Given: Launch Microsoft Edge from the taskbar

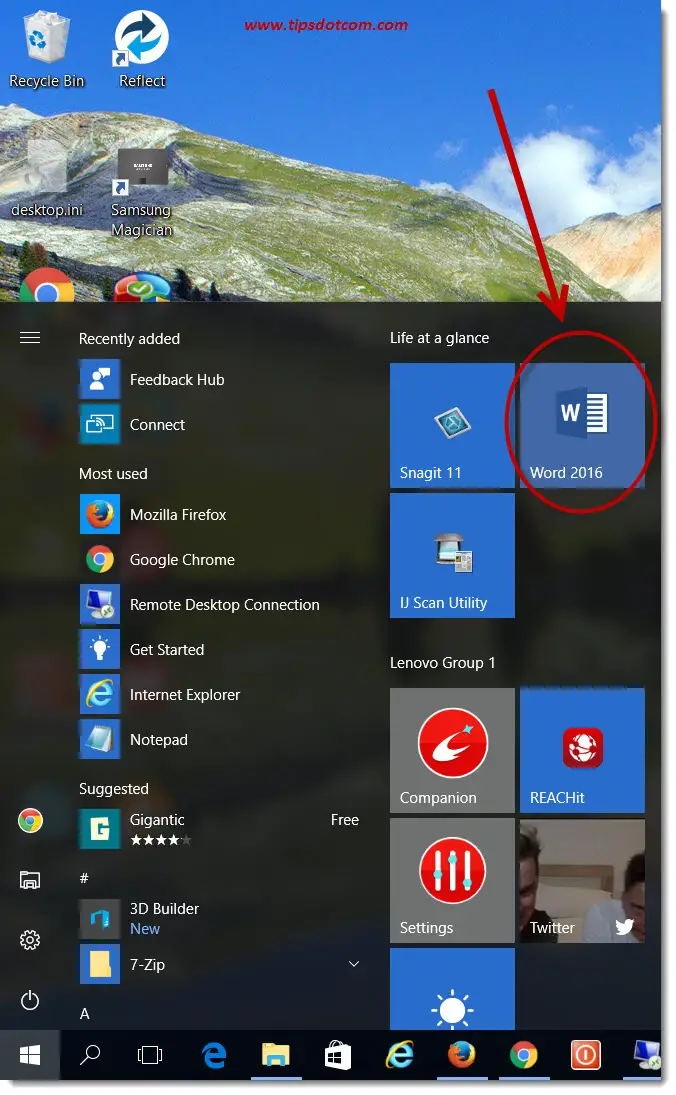Looking at the screenshot, I should coord(214,1055).
